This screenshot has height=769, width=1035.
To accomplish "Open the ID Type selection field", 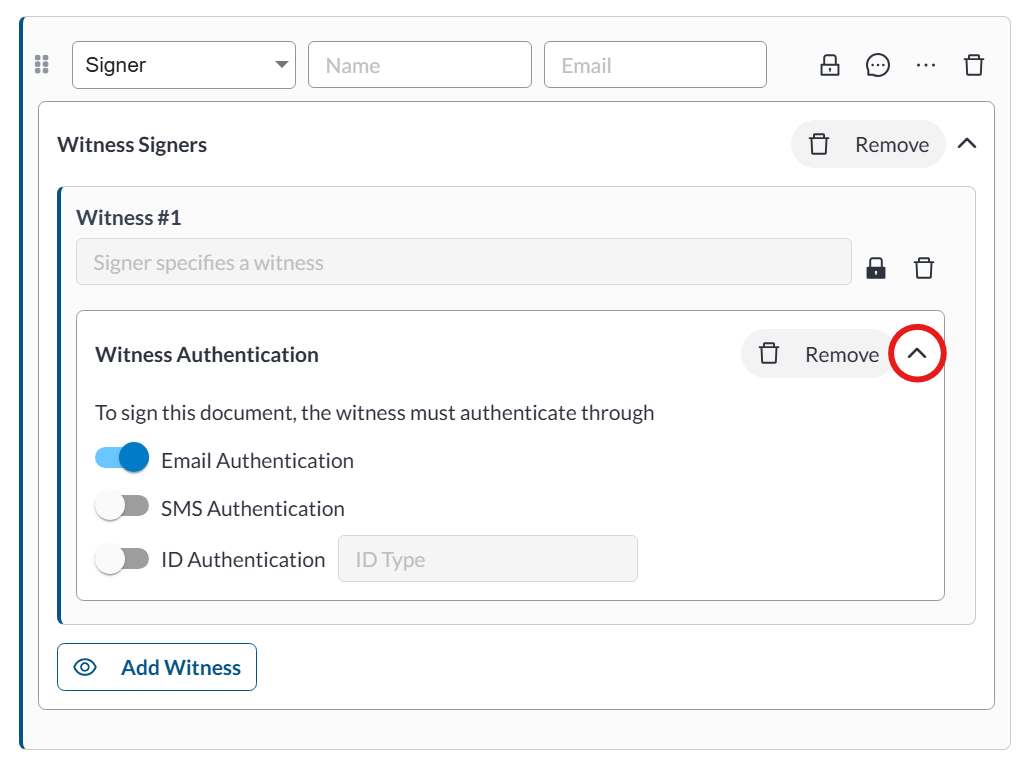I will [x=488, y=559].
